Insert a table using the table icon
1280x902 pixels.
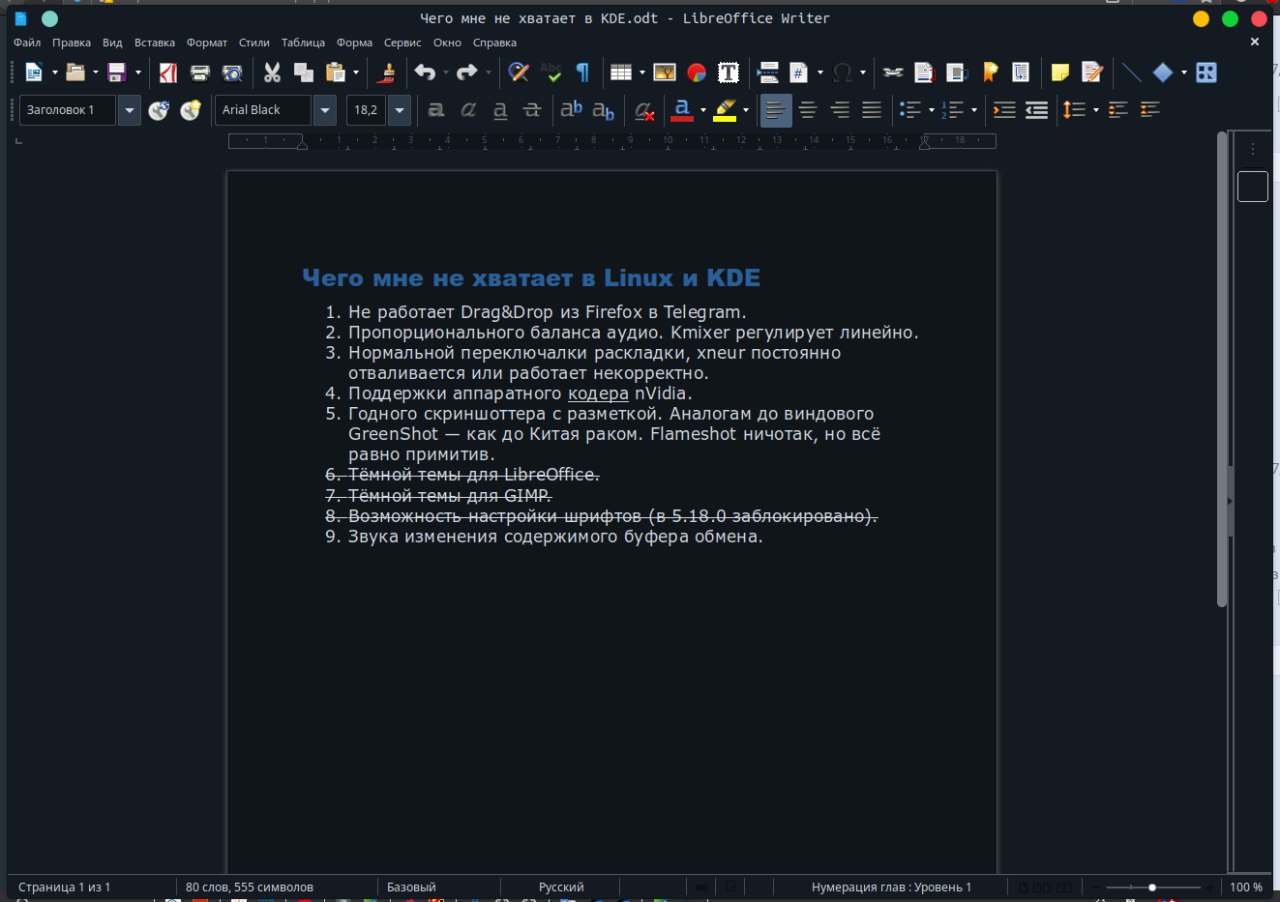click(x=621, y=72)
